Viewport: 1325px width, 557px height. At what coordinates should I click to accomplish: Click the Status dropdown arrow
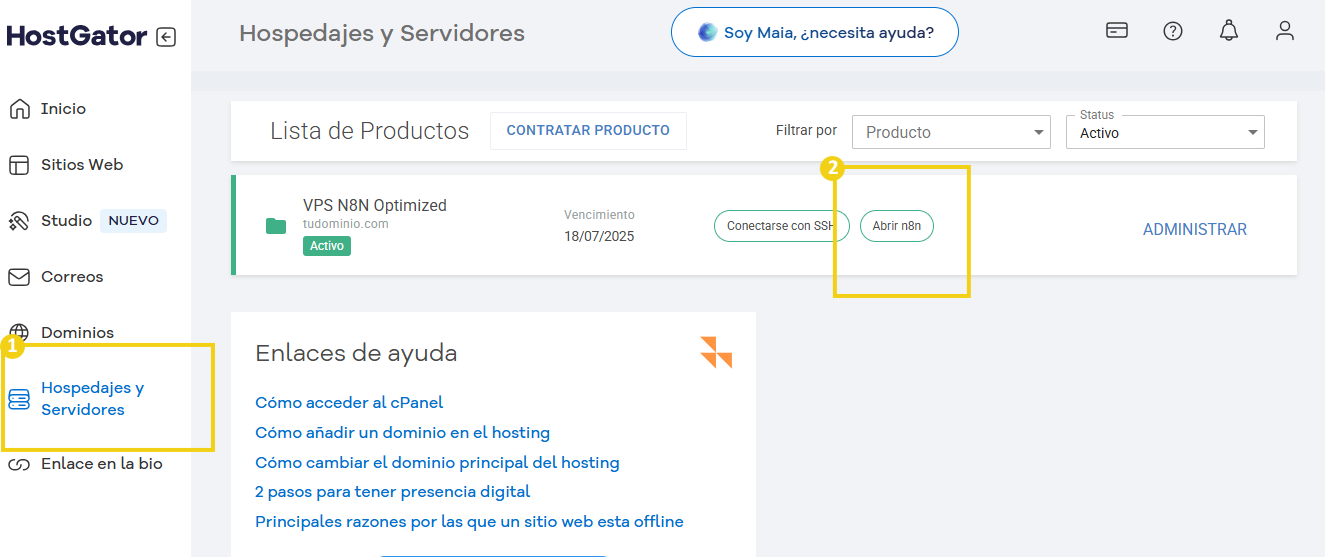(x=1251, y=133)
